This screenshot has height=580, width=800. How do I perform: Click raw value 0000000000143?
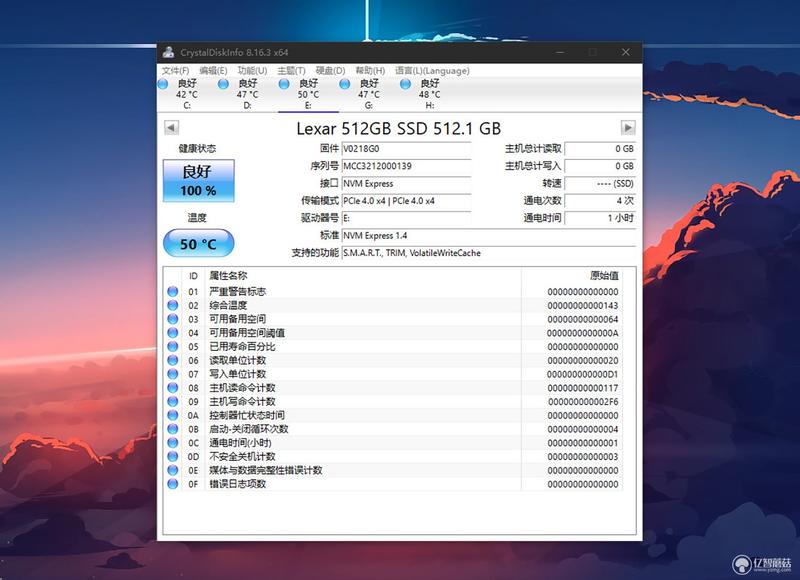[x=583, y=306]
